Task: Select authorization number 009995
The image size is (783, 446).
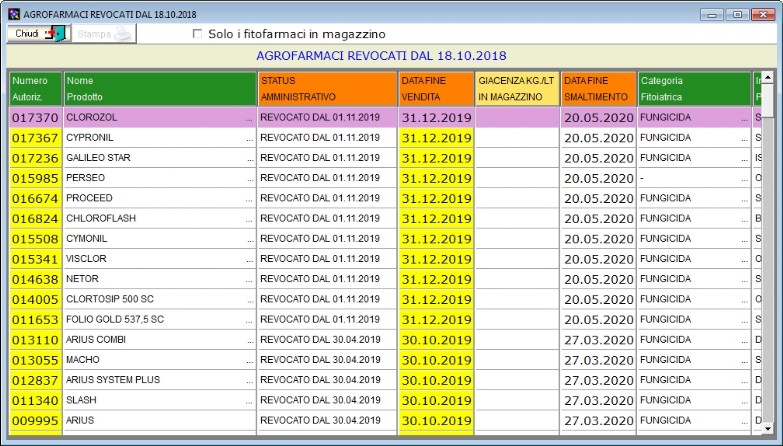Action: pyautogui.click(x=35, y=421)
